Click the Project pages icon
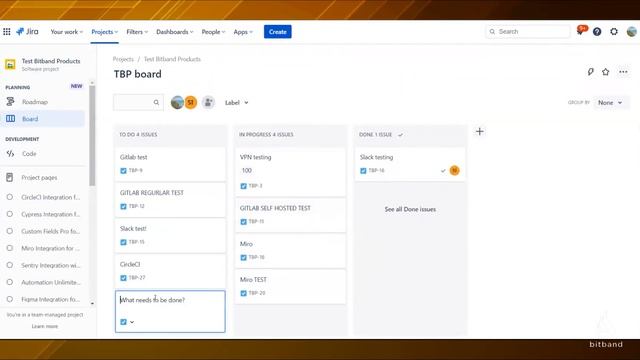The width and height of the screenshot is (640, 360). [9, 177]
